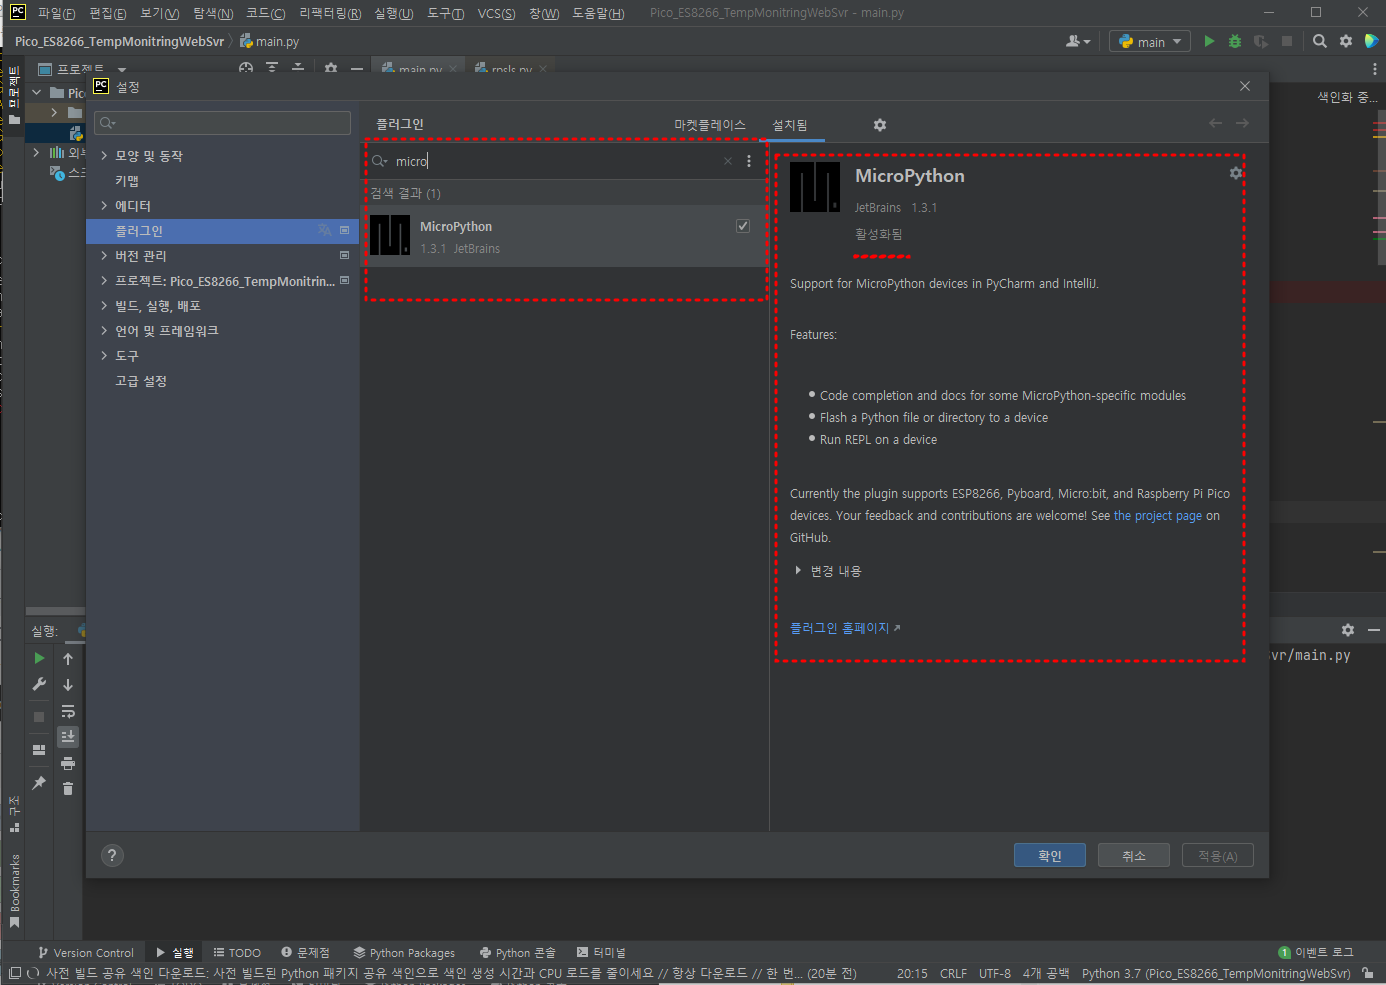
Task: Open the 문제점 problems tool window
Action: click(x=305, y=952)
